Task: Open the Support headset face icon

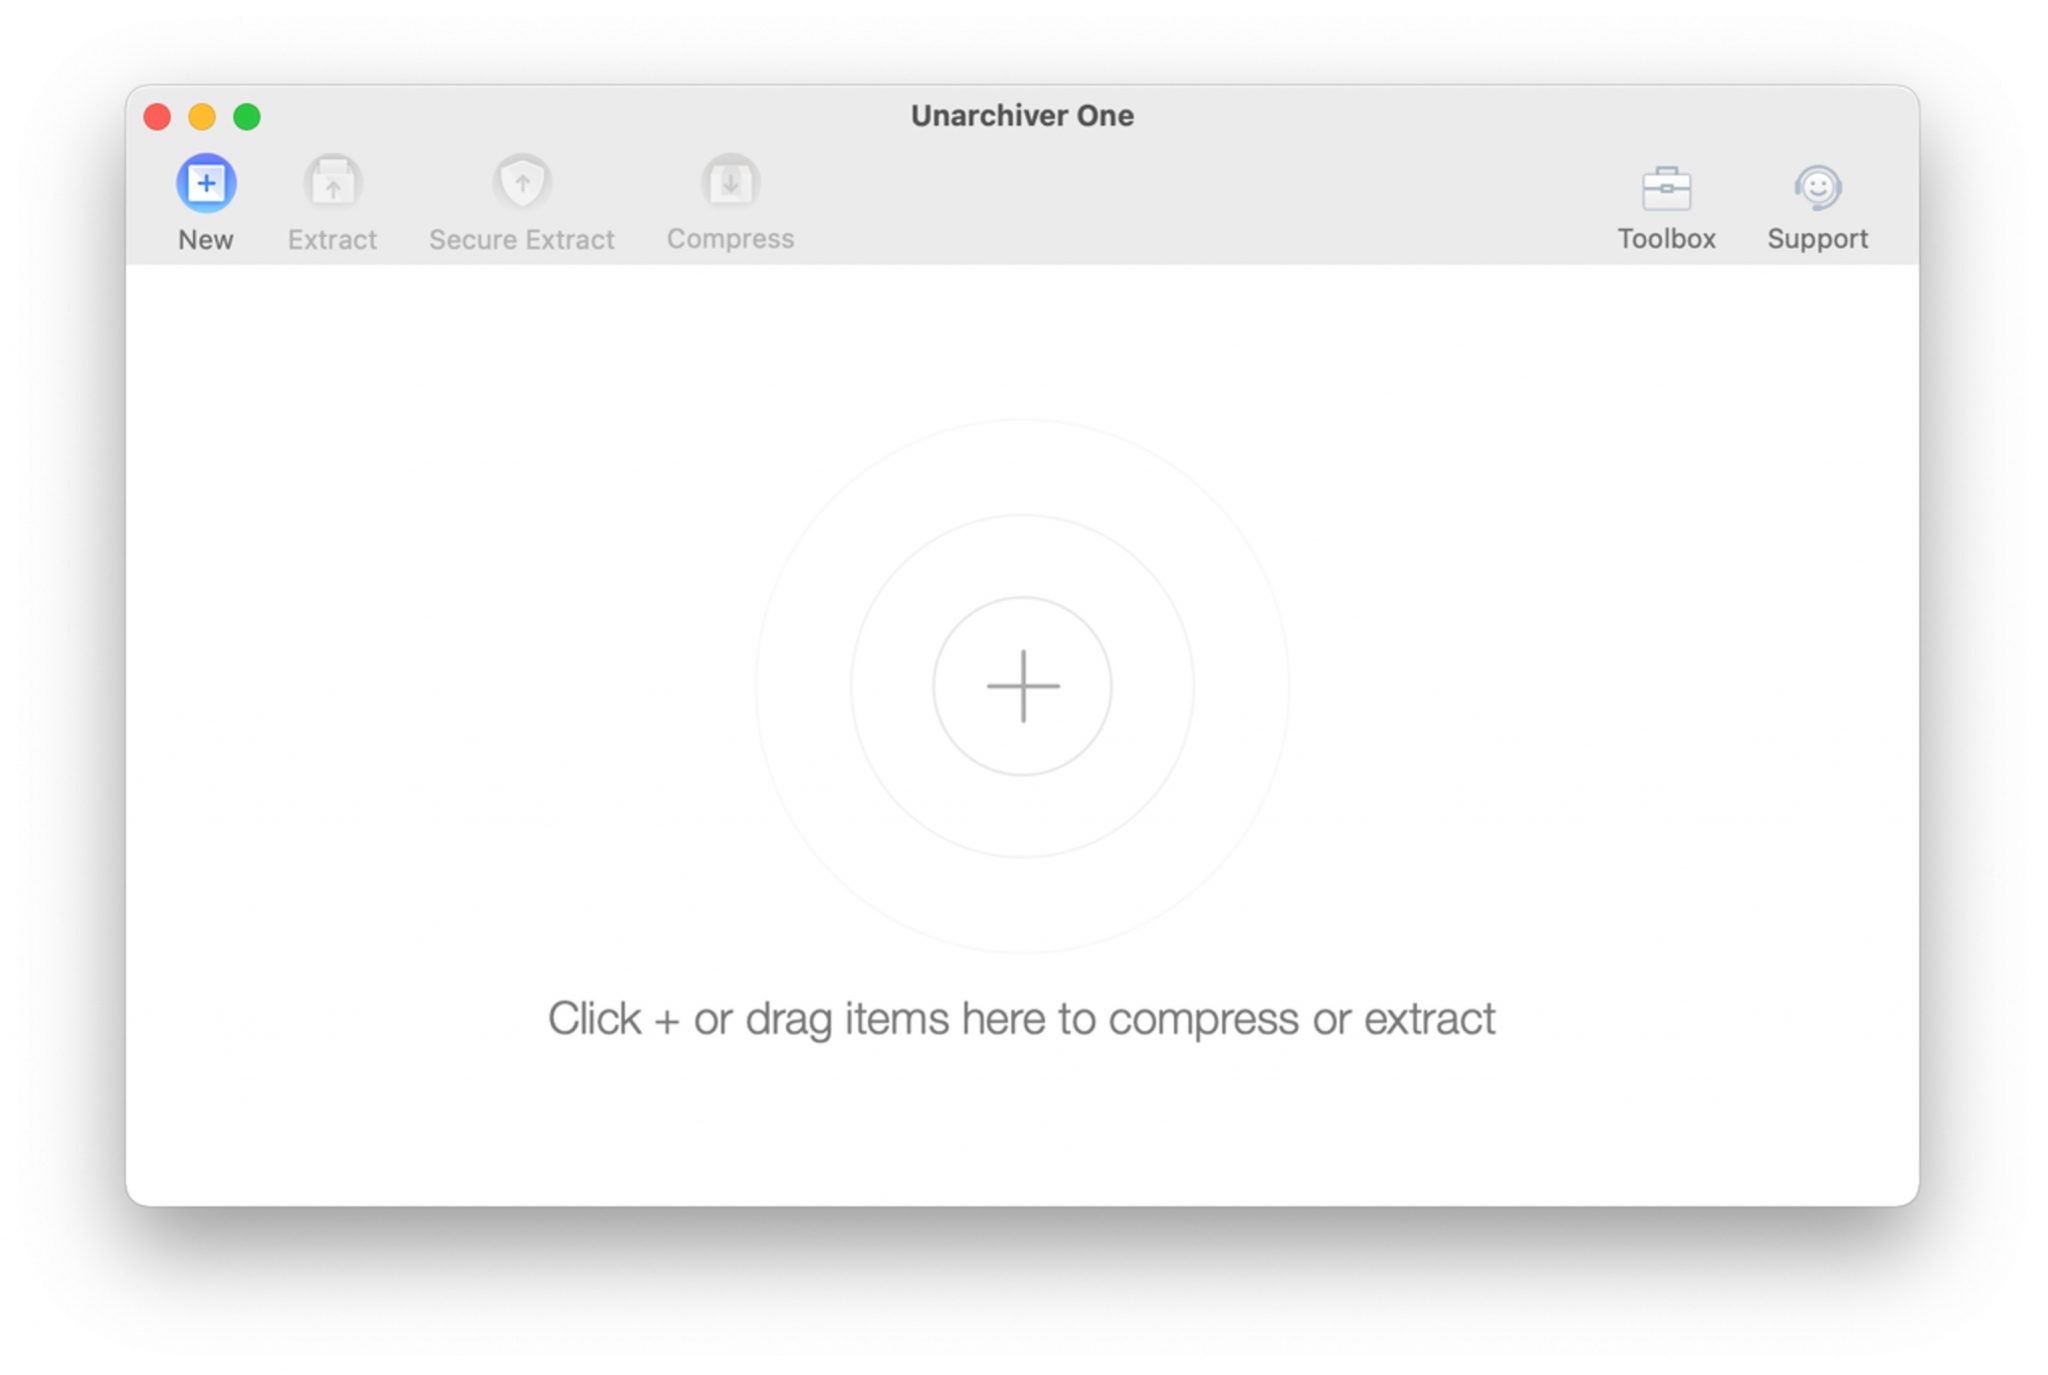Action: 1817,187
